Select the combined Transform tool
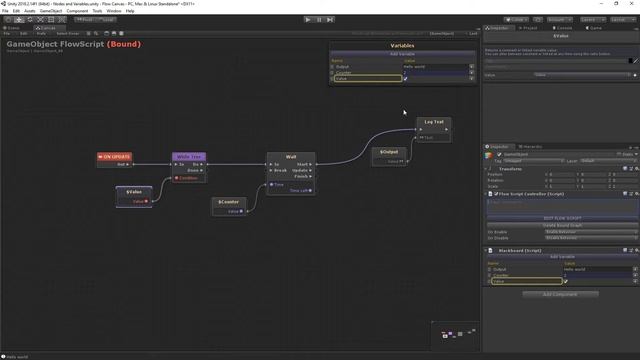The width and height of the screenshot is (640, 360). [61, 20]
